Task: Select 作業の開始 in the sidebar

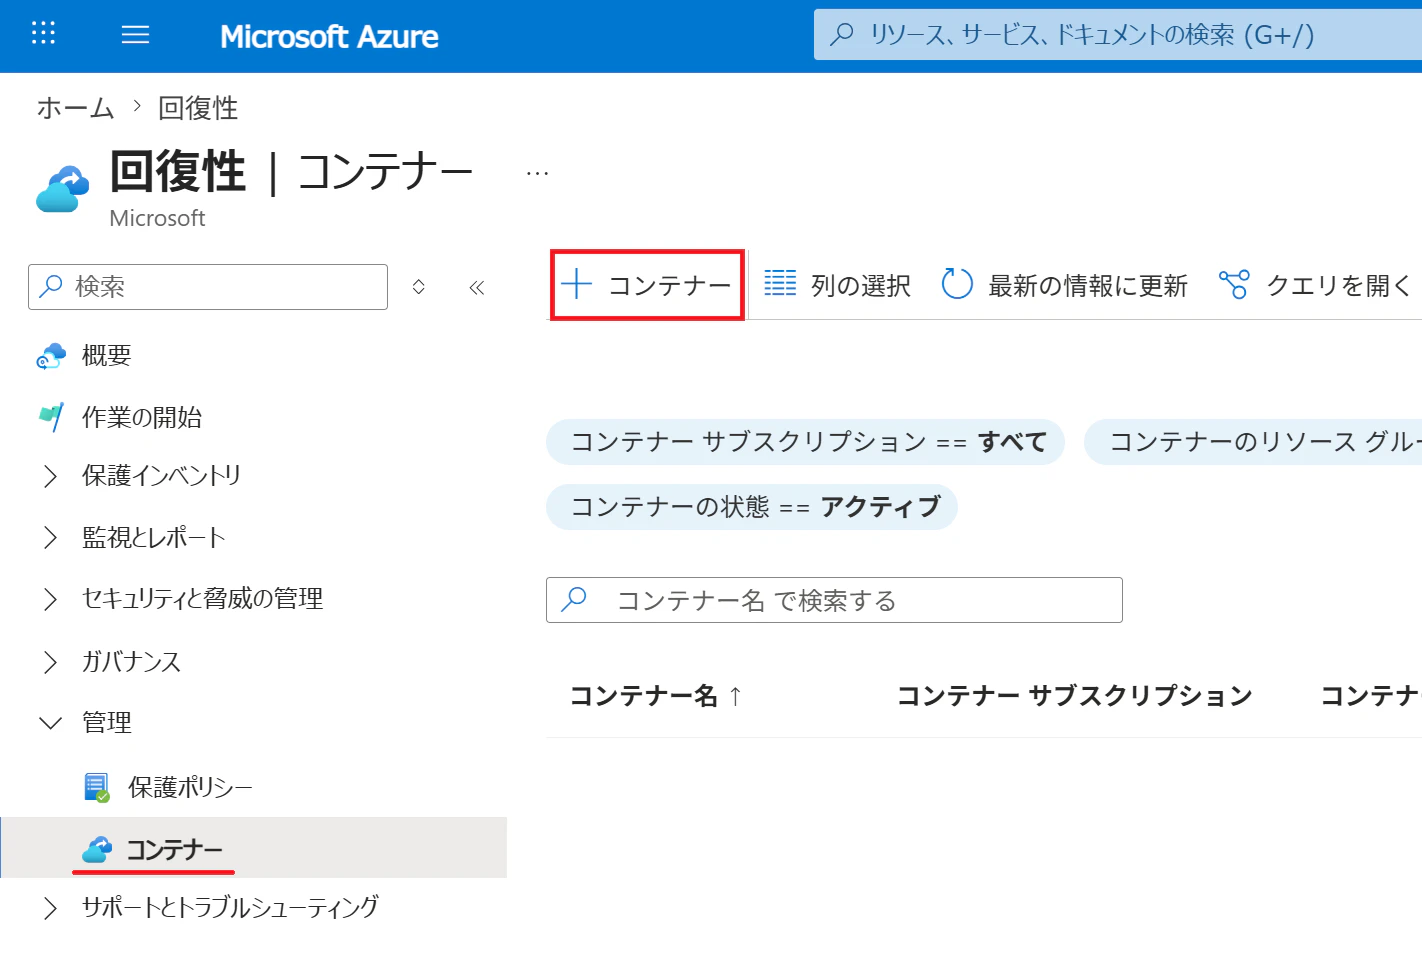Action: coord(142,417)
